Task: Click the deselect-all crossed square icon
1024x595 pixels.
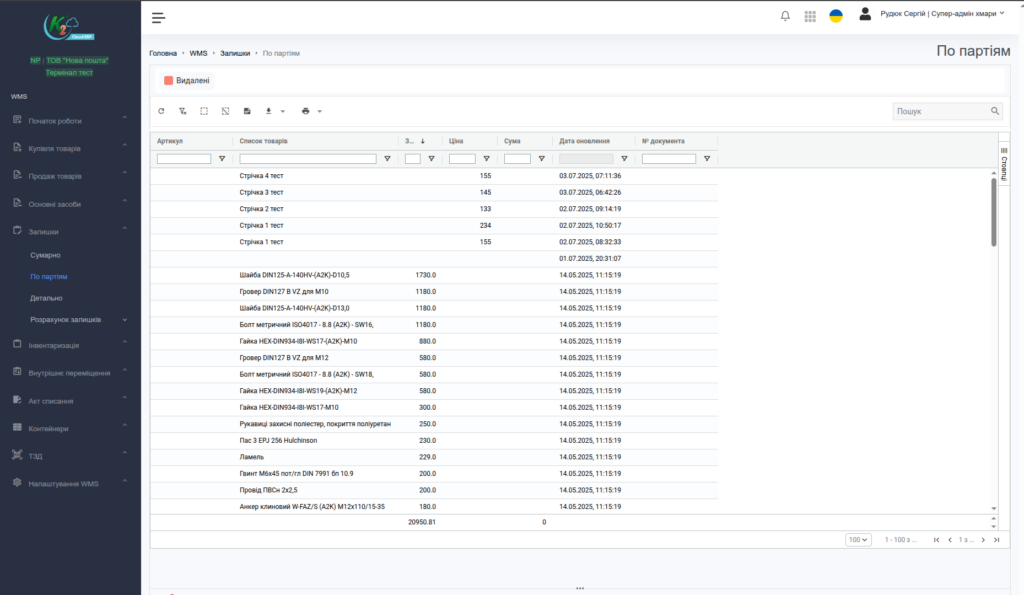Action: (226, 111)
